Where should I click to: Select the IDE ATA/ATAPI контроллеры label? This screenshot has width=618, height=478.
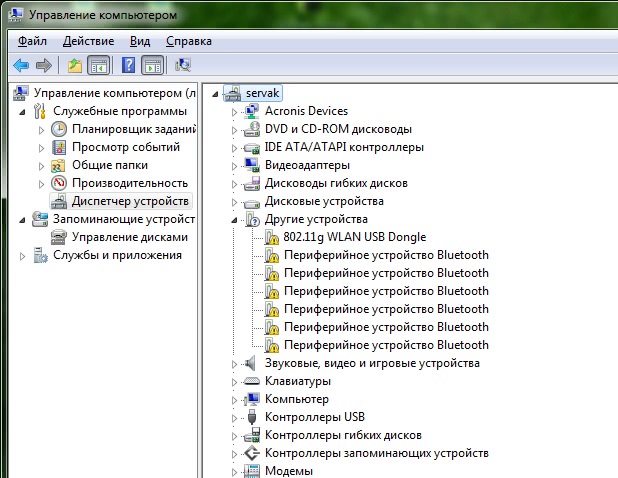click(x=344, y=147)
